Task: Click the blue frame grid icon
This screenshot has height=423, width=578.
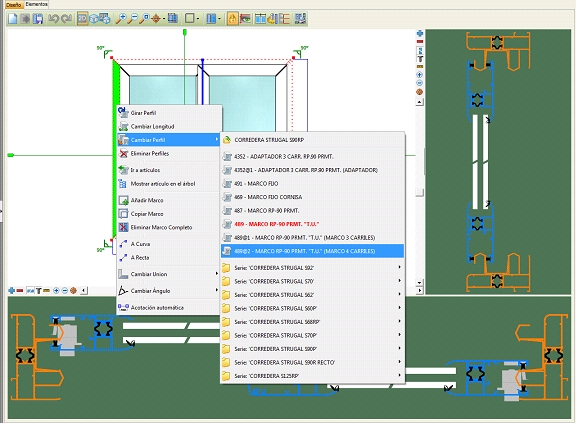Action: click(173, 18)
